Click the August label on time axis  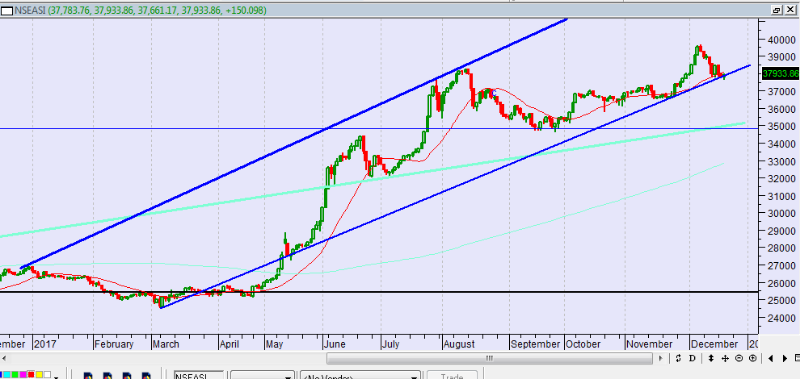[x=459, y=344]
